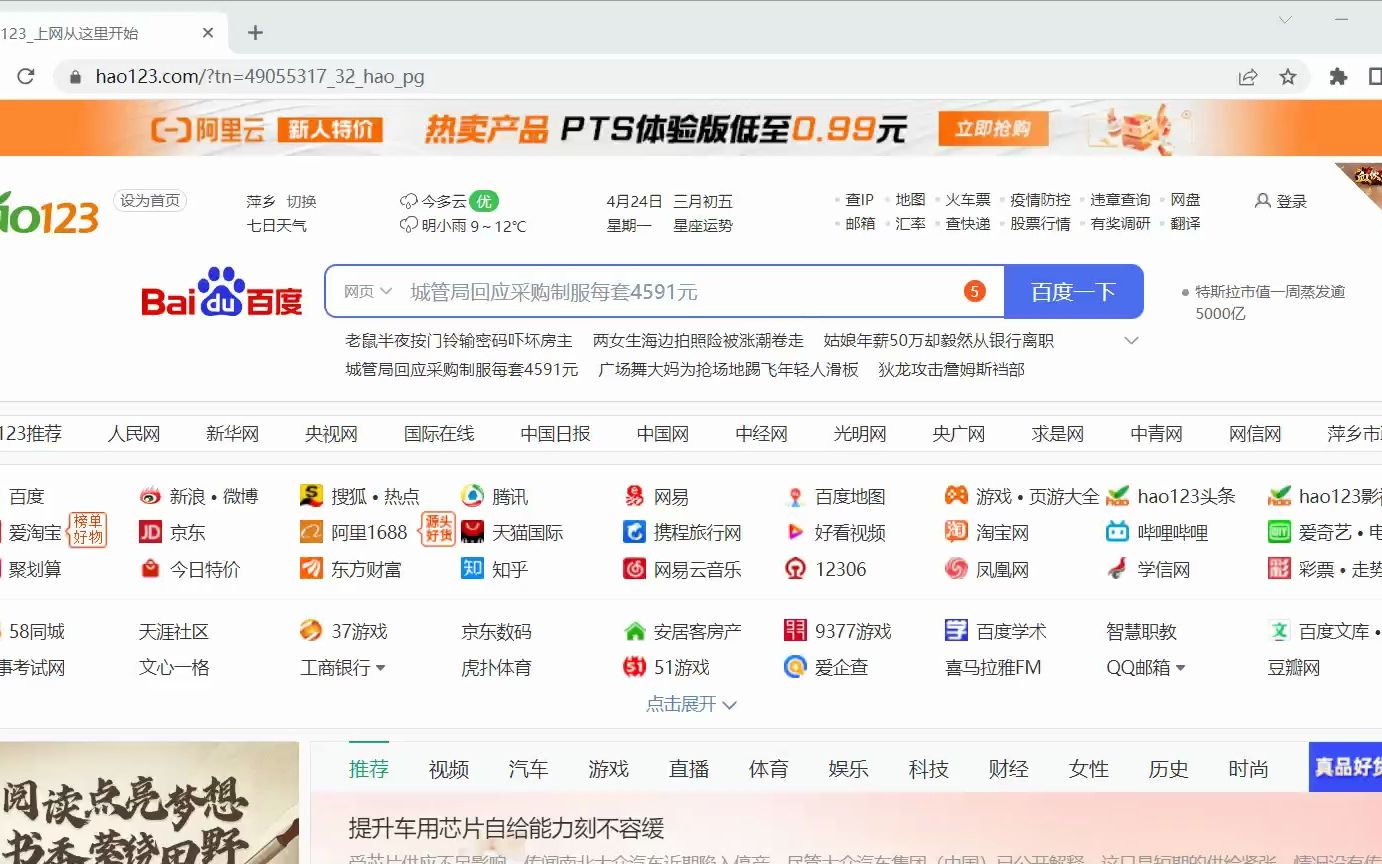Open the 网易 site icon

634,496
